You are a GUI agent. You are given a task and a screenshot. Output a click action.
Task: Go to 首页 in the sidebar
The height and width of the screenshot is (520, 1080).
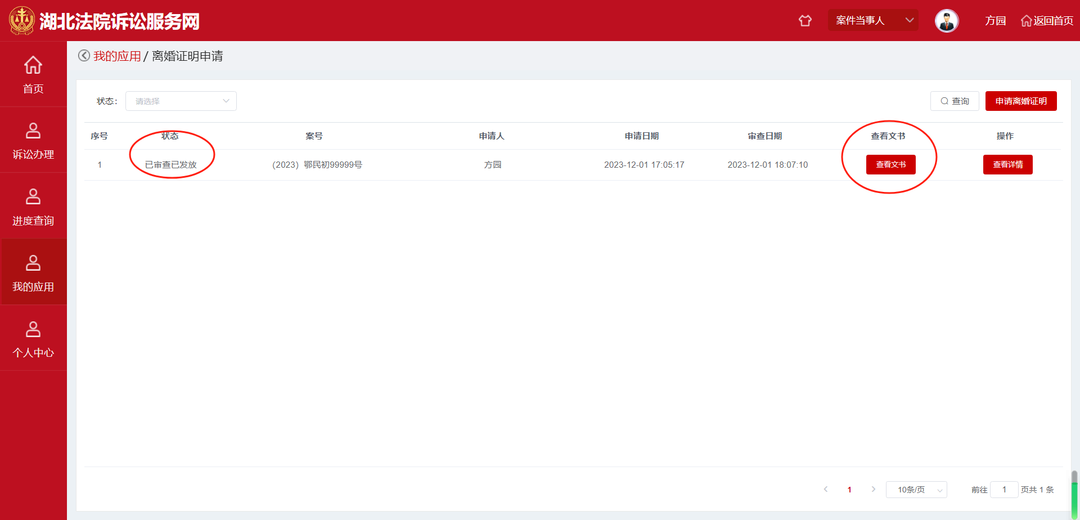pos(33,75)
